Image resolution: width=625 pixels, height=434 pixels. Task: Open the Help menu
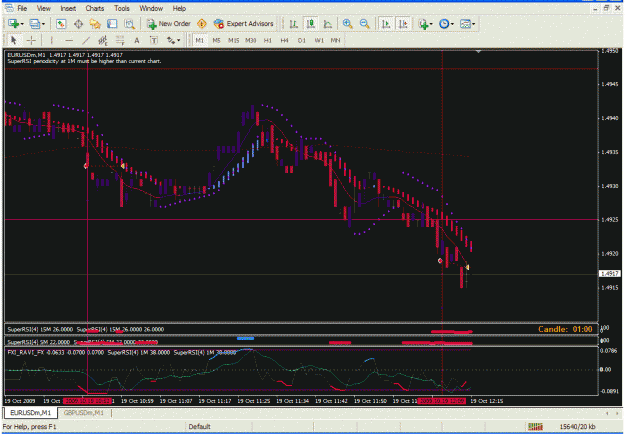[179, 8]
